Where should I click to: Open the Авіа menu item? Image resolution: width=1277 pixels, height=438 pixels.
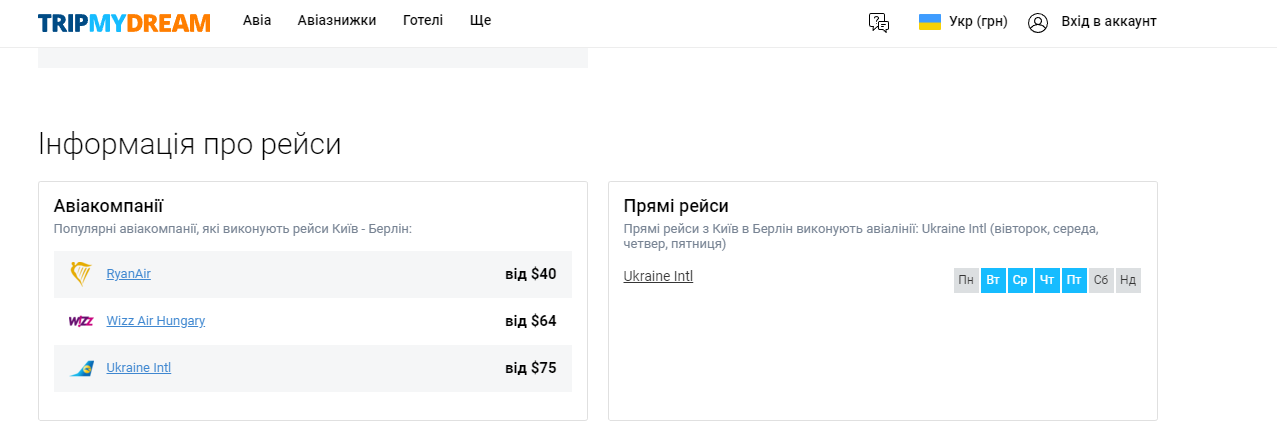tap(257, 20)
